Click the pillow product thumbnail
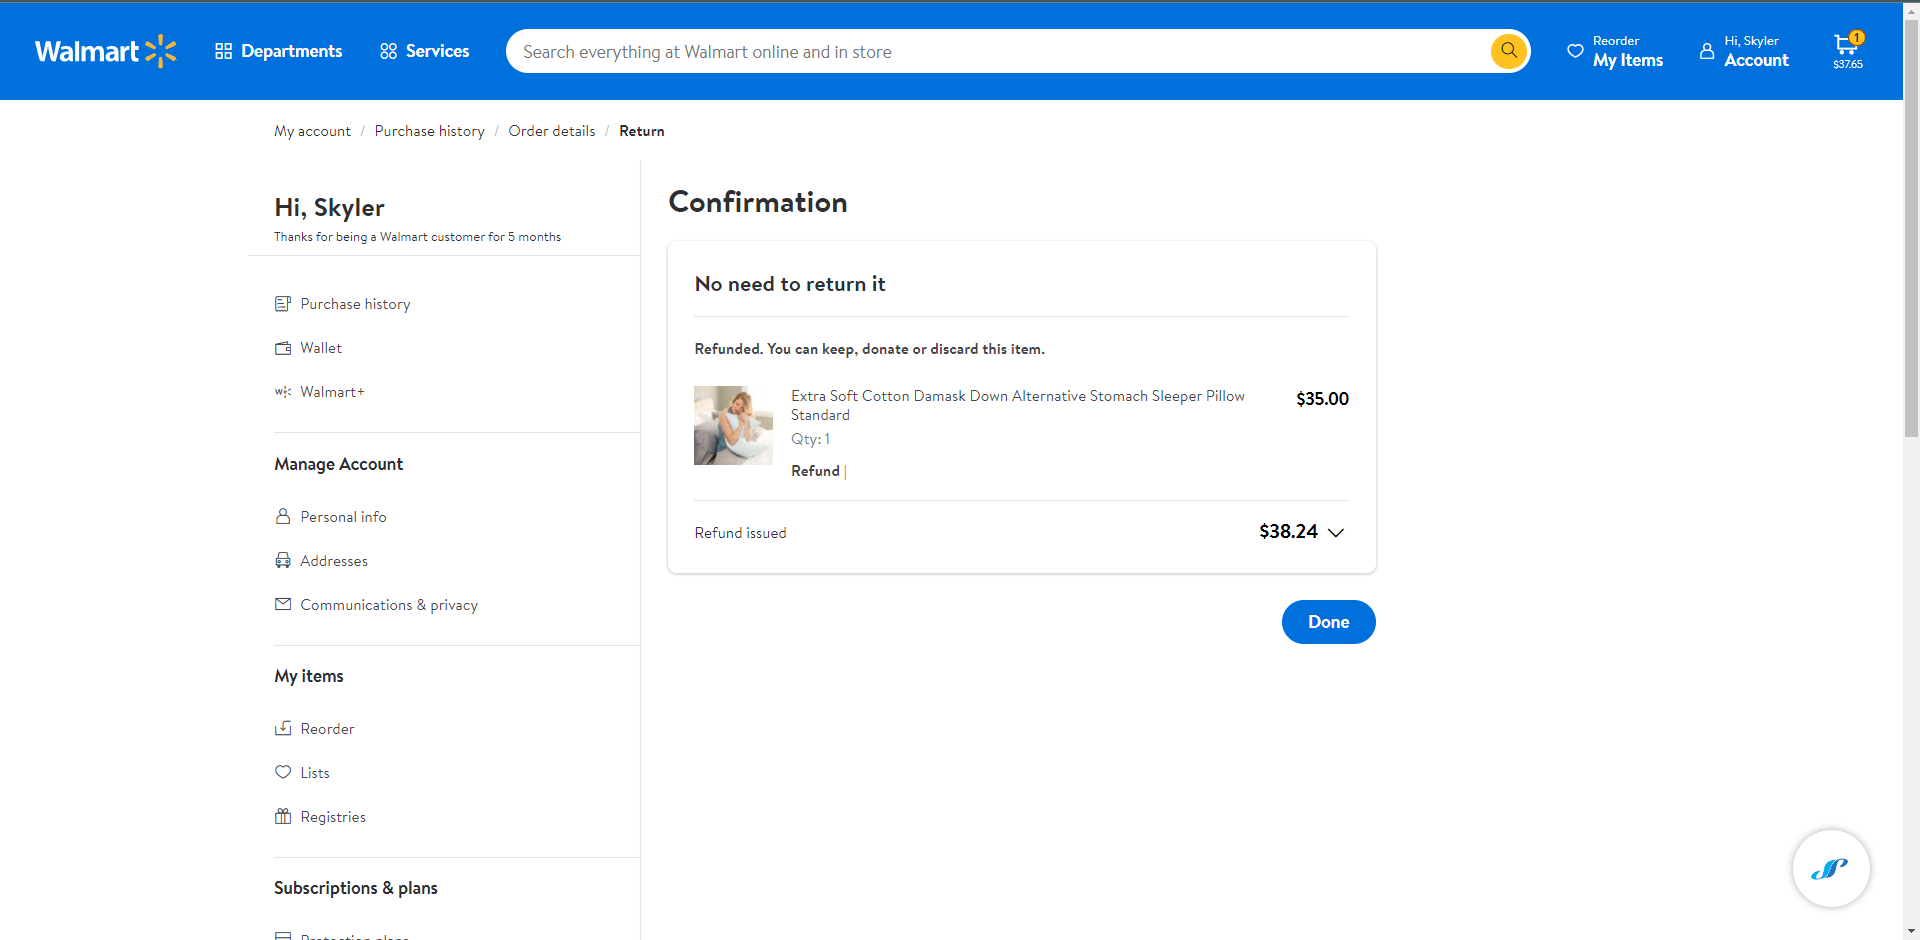The image size is (1920, 940). (733, 425)
